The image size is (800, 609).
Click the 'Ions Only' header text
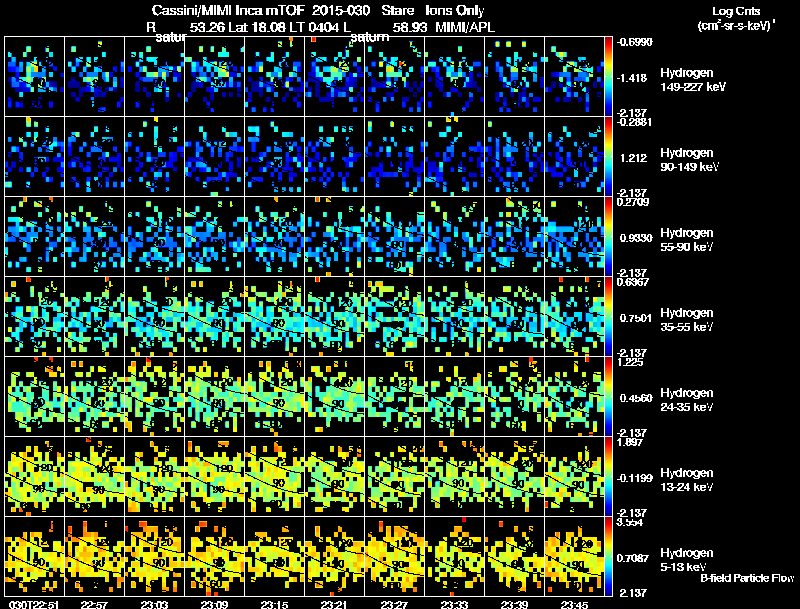(455, 11)
